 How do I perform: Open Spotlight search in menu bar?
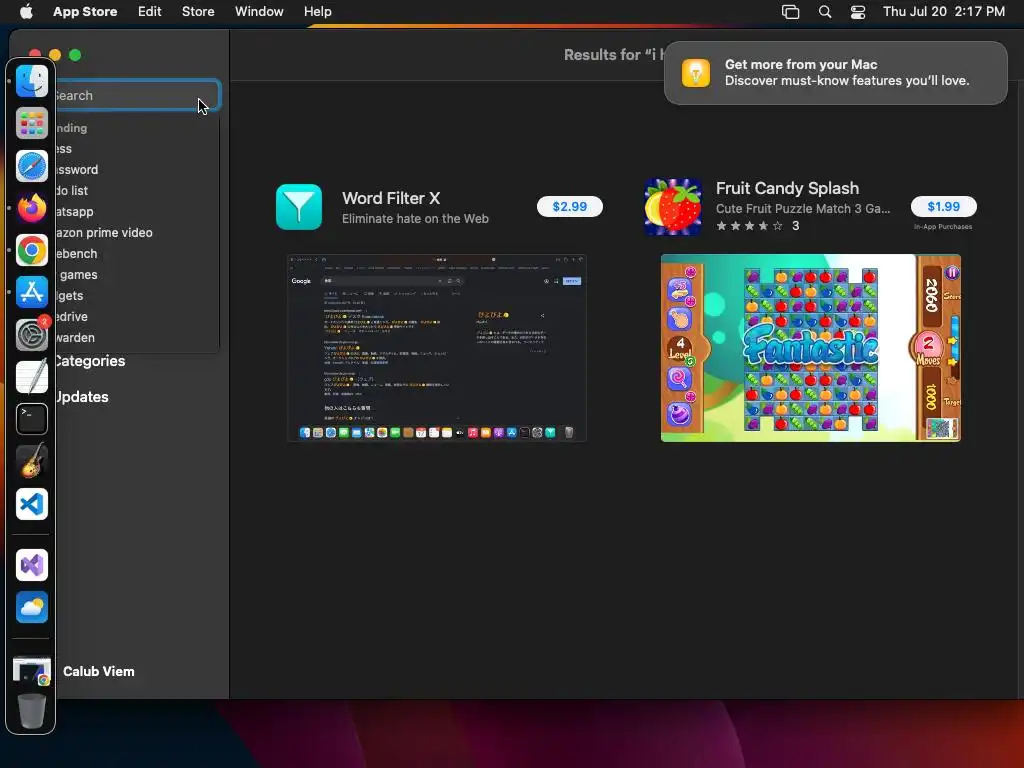point(825,12)
